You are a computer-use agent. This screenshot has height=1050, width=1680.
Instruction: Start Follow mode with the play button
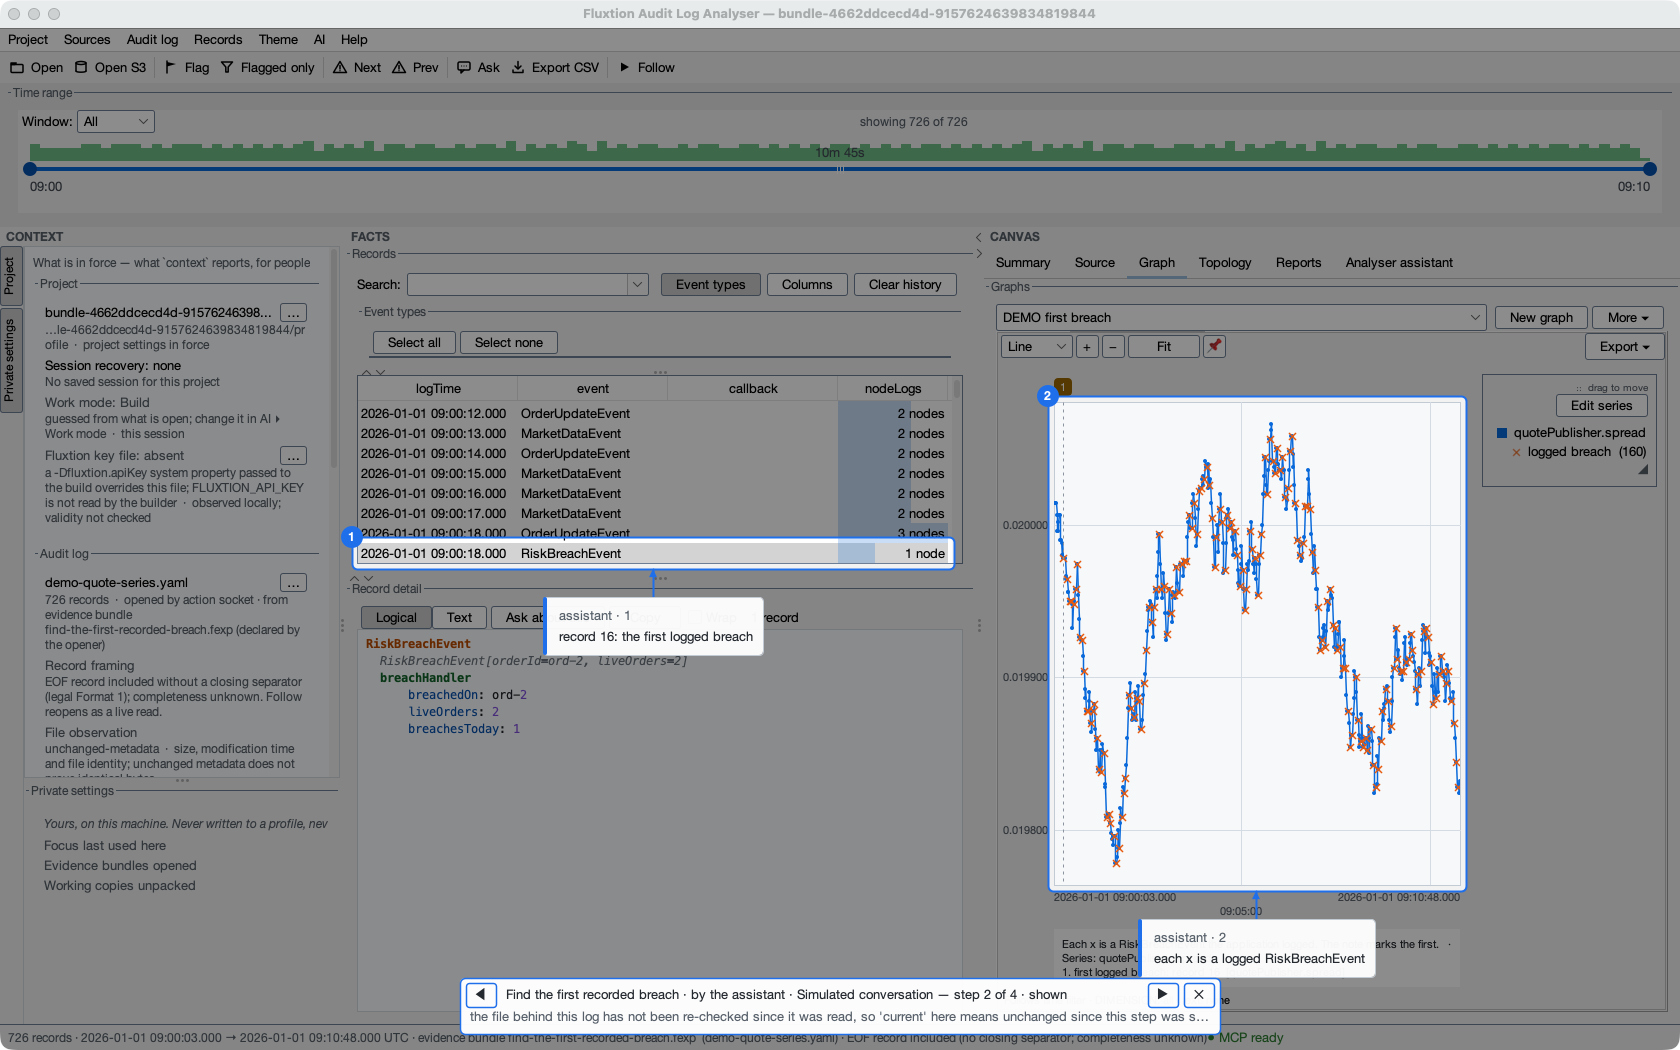tap(647, 67)
